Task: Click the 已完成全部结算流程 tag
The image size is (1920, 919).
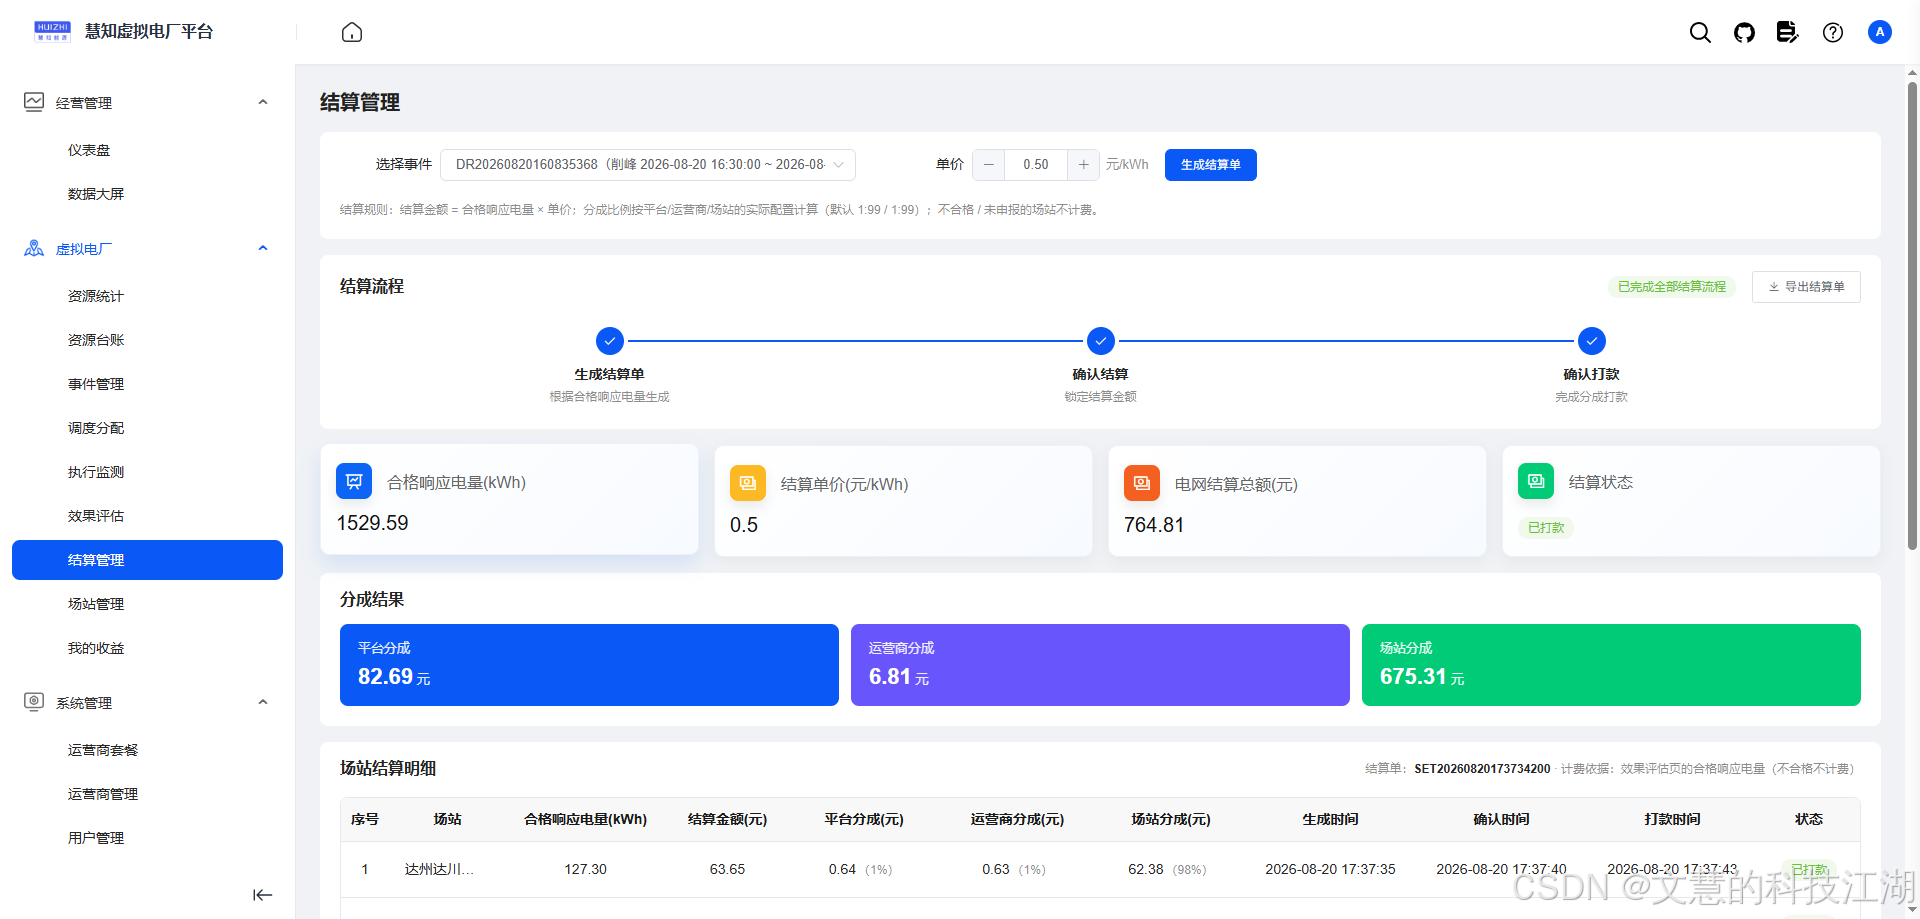Action: pyautogui.click(x=1672, y=287)
